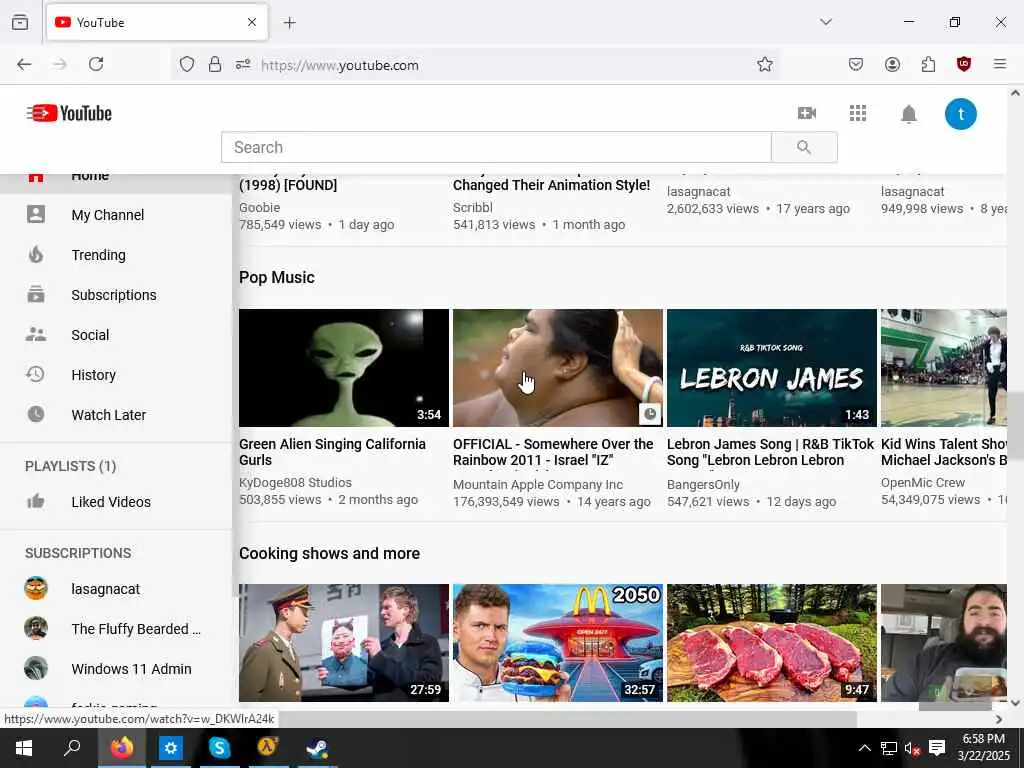Open Skype from the taskbar
Screen dimensions: 1024x768
pyautogui.click(x=219, y=748)
